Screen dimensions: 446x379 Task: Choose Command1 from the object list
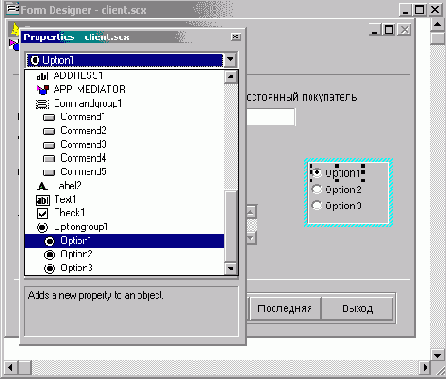tap(124, 117)
